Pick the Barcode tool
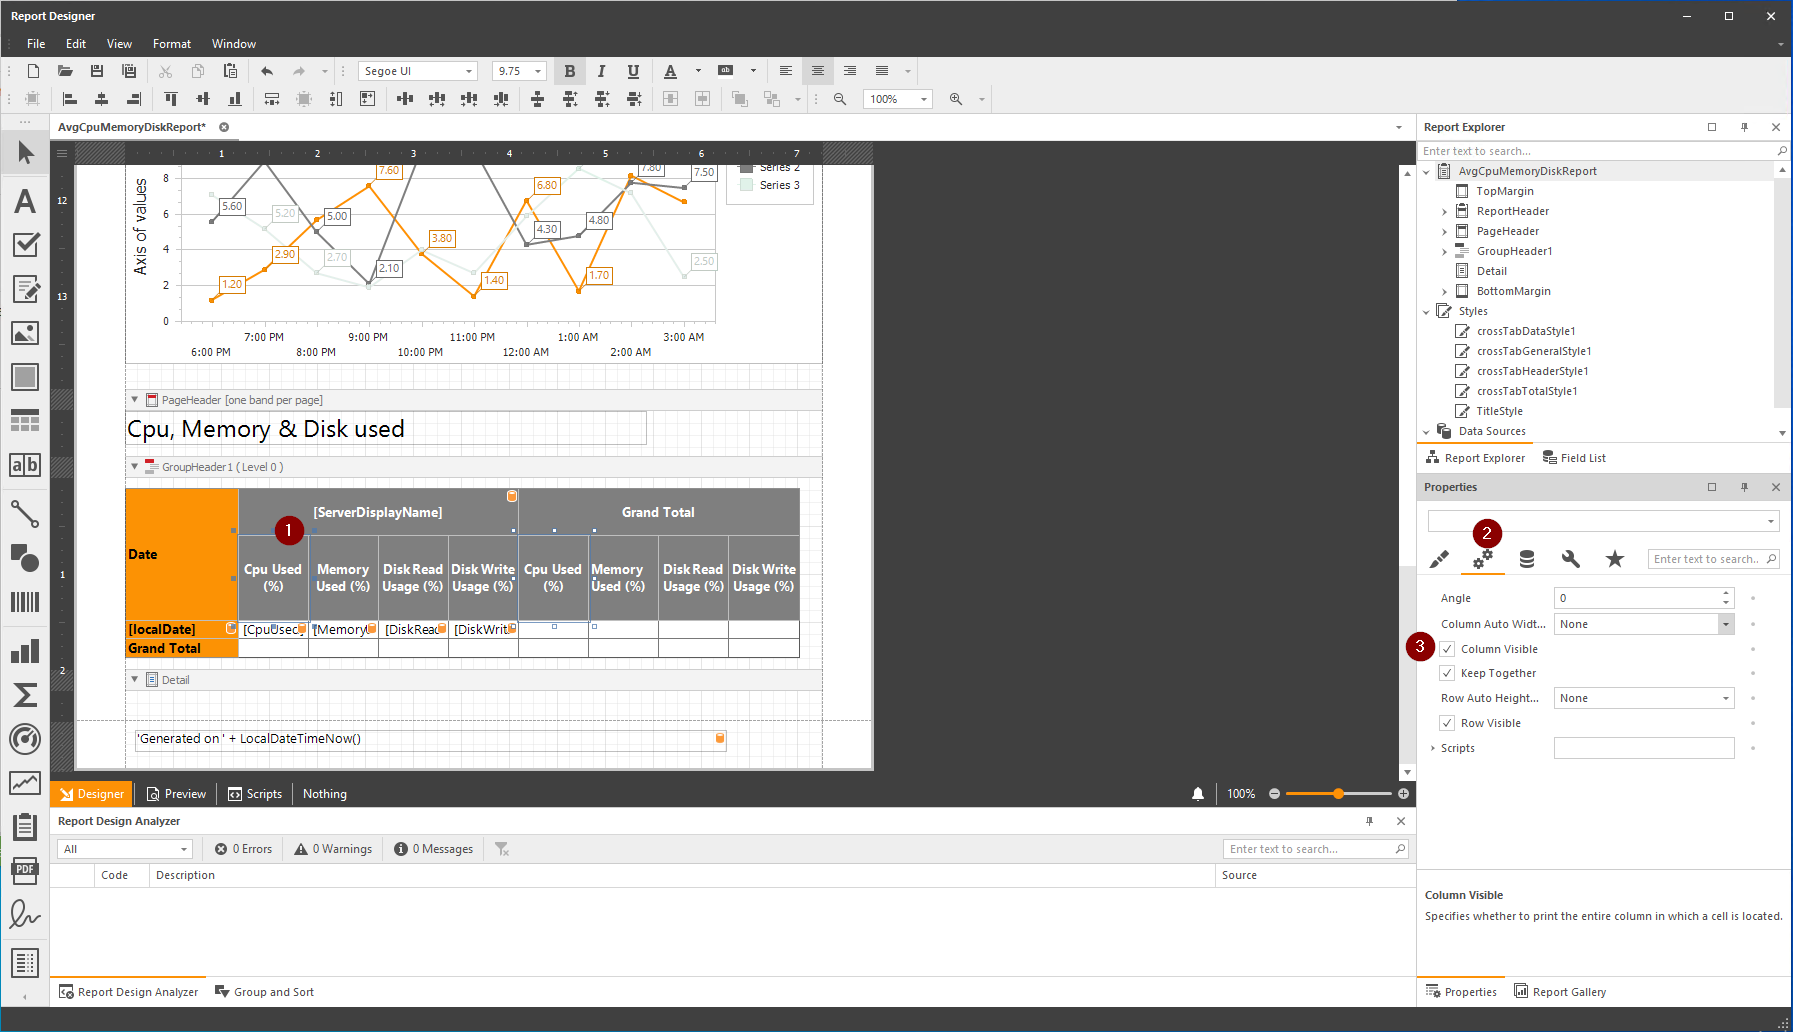This screenshot has height=1032, width=1793. pos(25,601)
